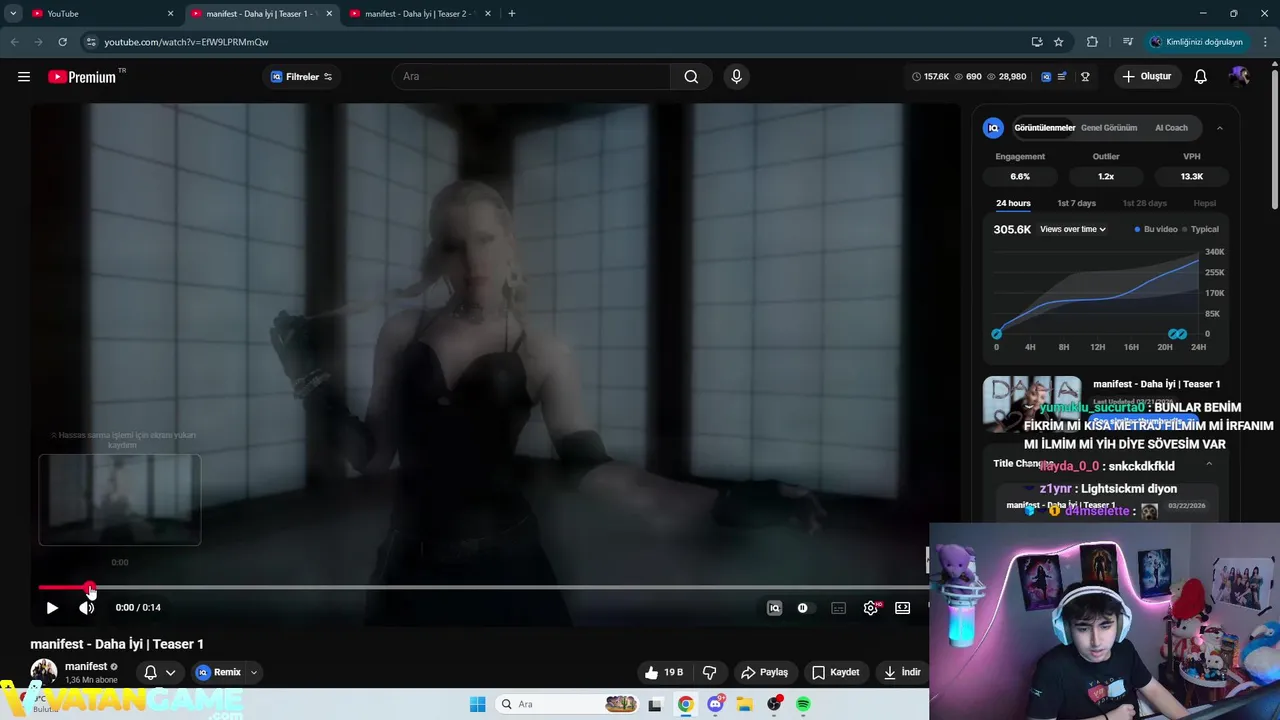Open the manifest channel avatar
This screenshot has width=1280, height=720.
pyautogui.click(x=43, y=672)
